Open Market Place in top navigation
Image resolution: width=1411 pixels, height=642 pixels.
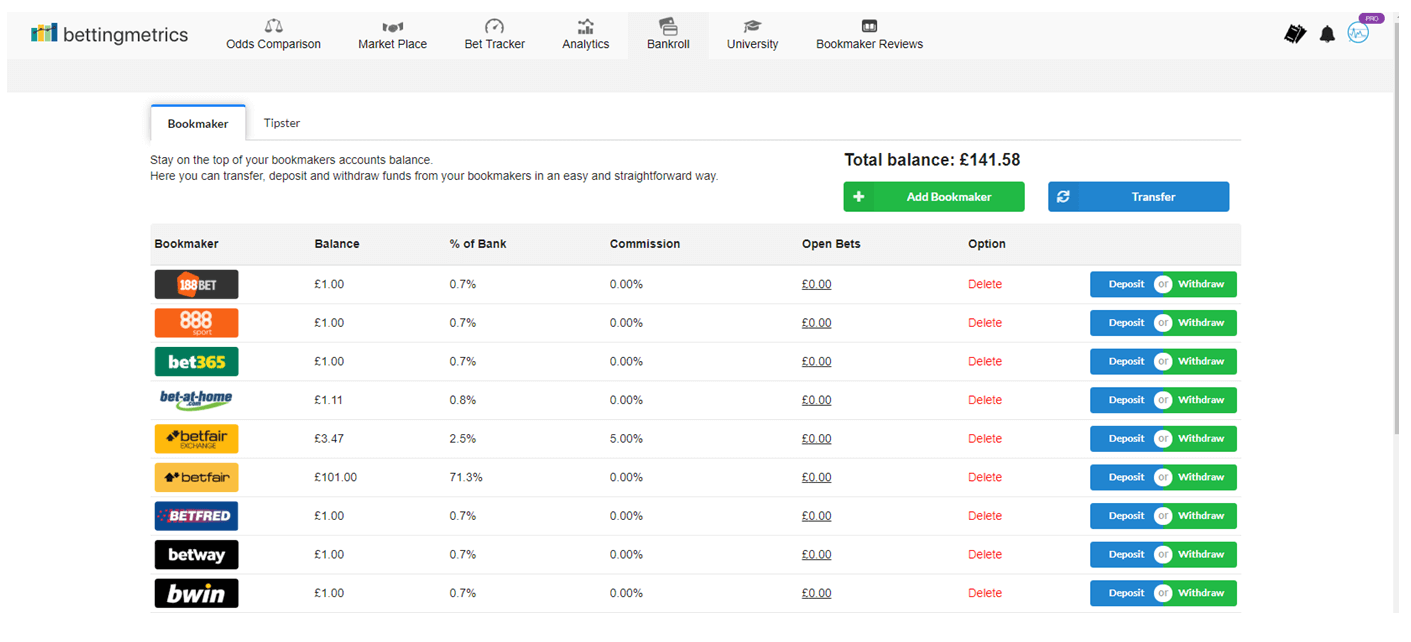pos(392,35)
